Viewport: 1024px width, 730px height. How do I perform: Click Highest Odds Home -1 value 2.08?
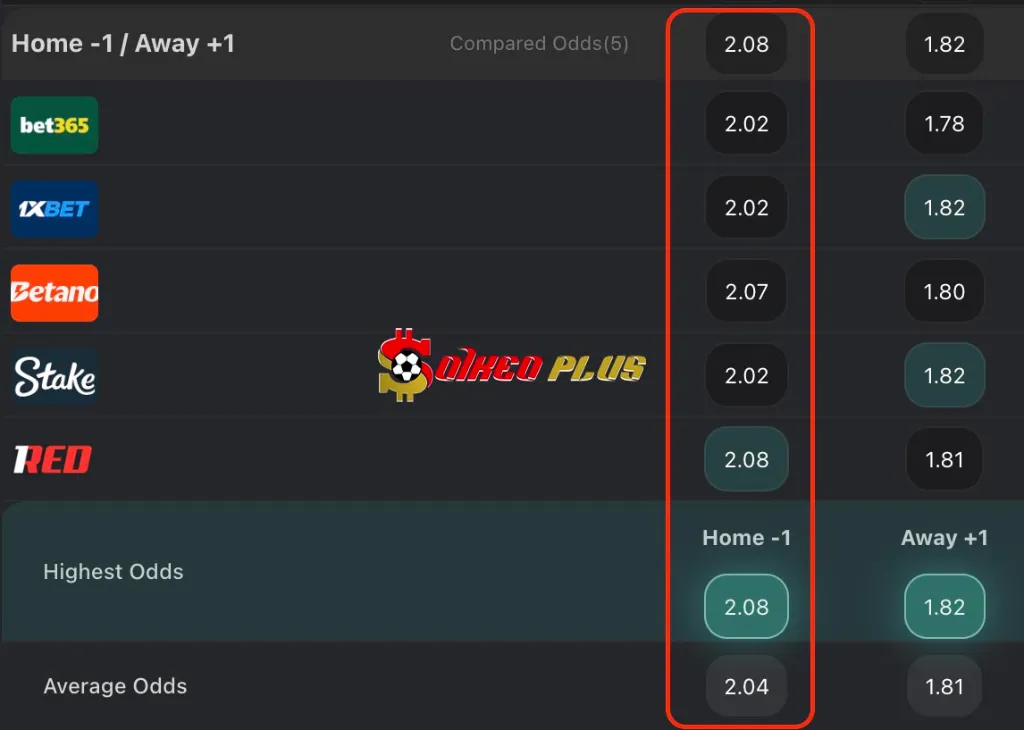coord(746,607)
